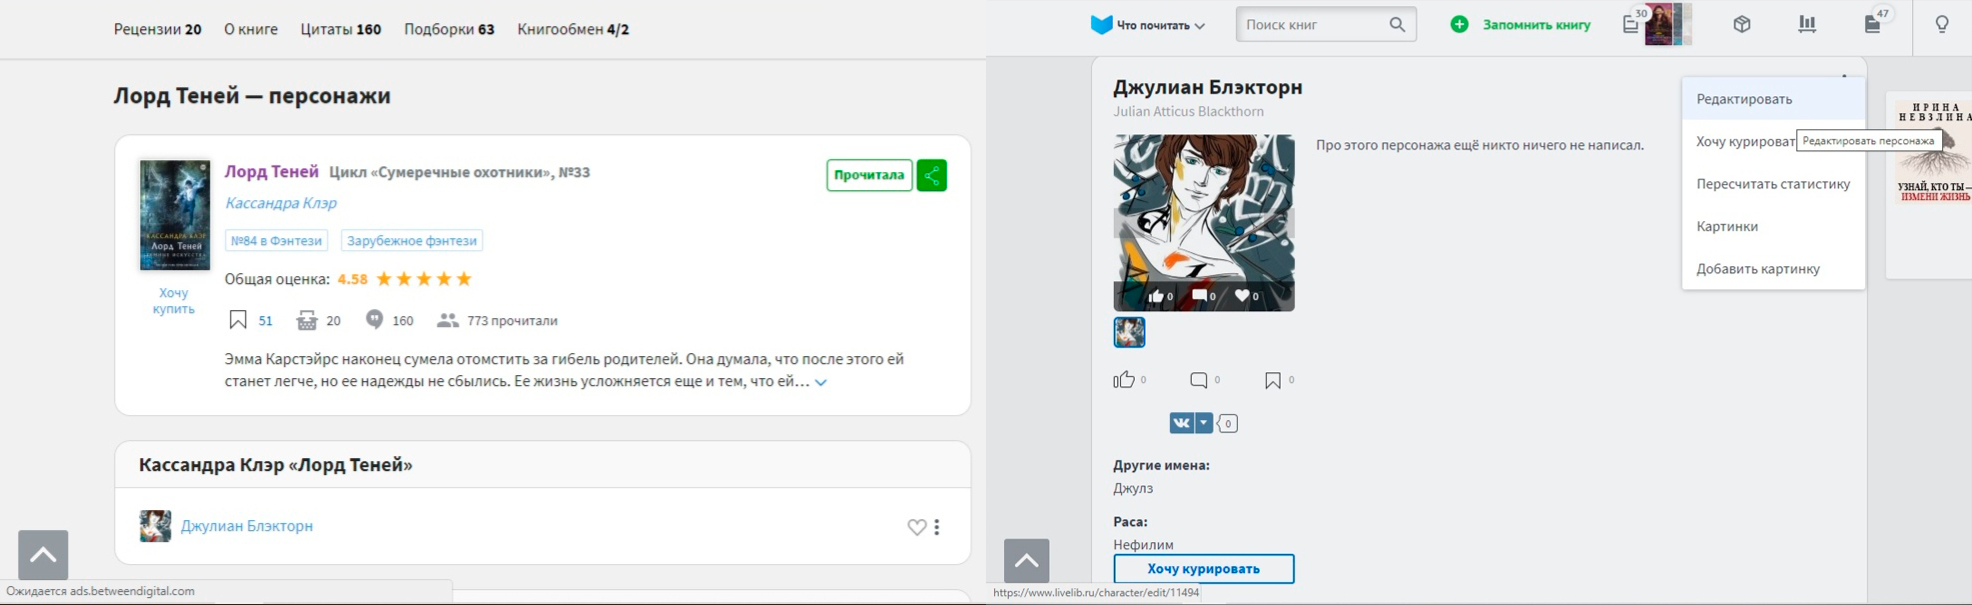Click the green plus icon in header

coord(1460,24)
